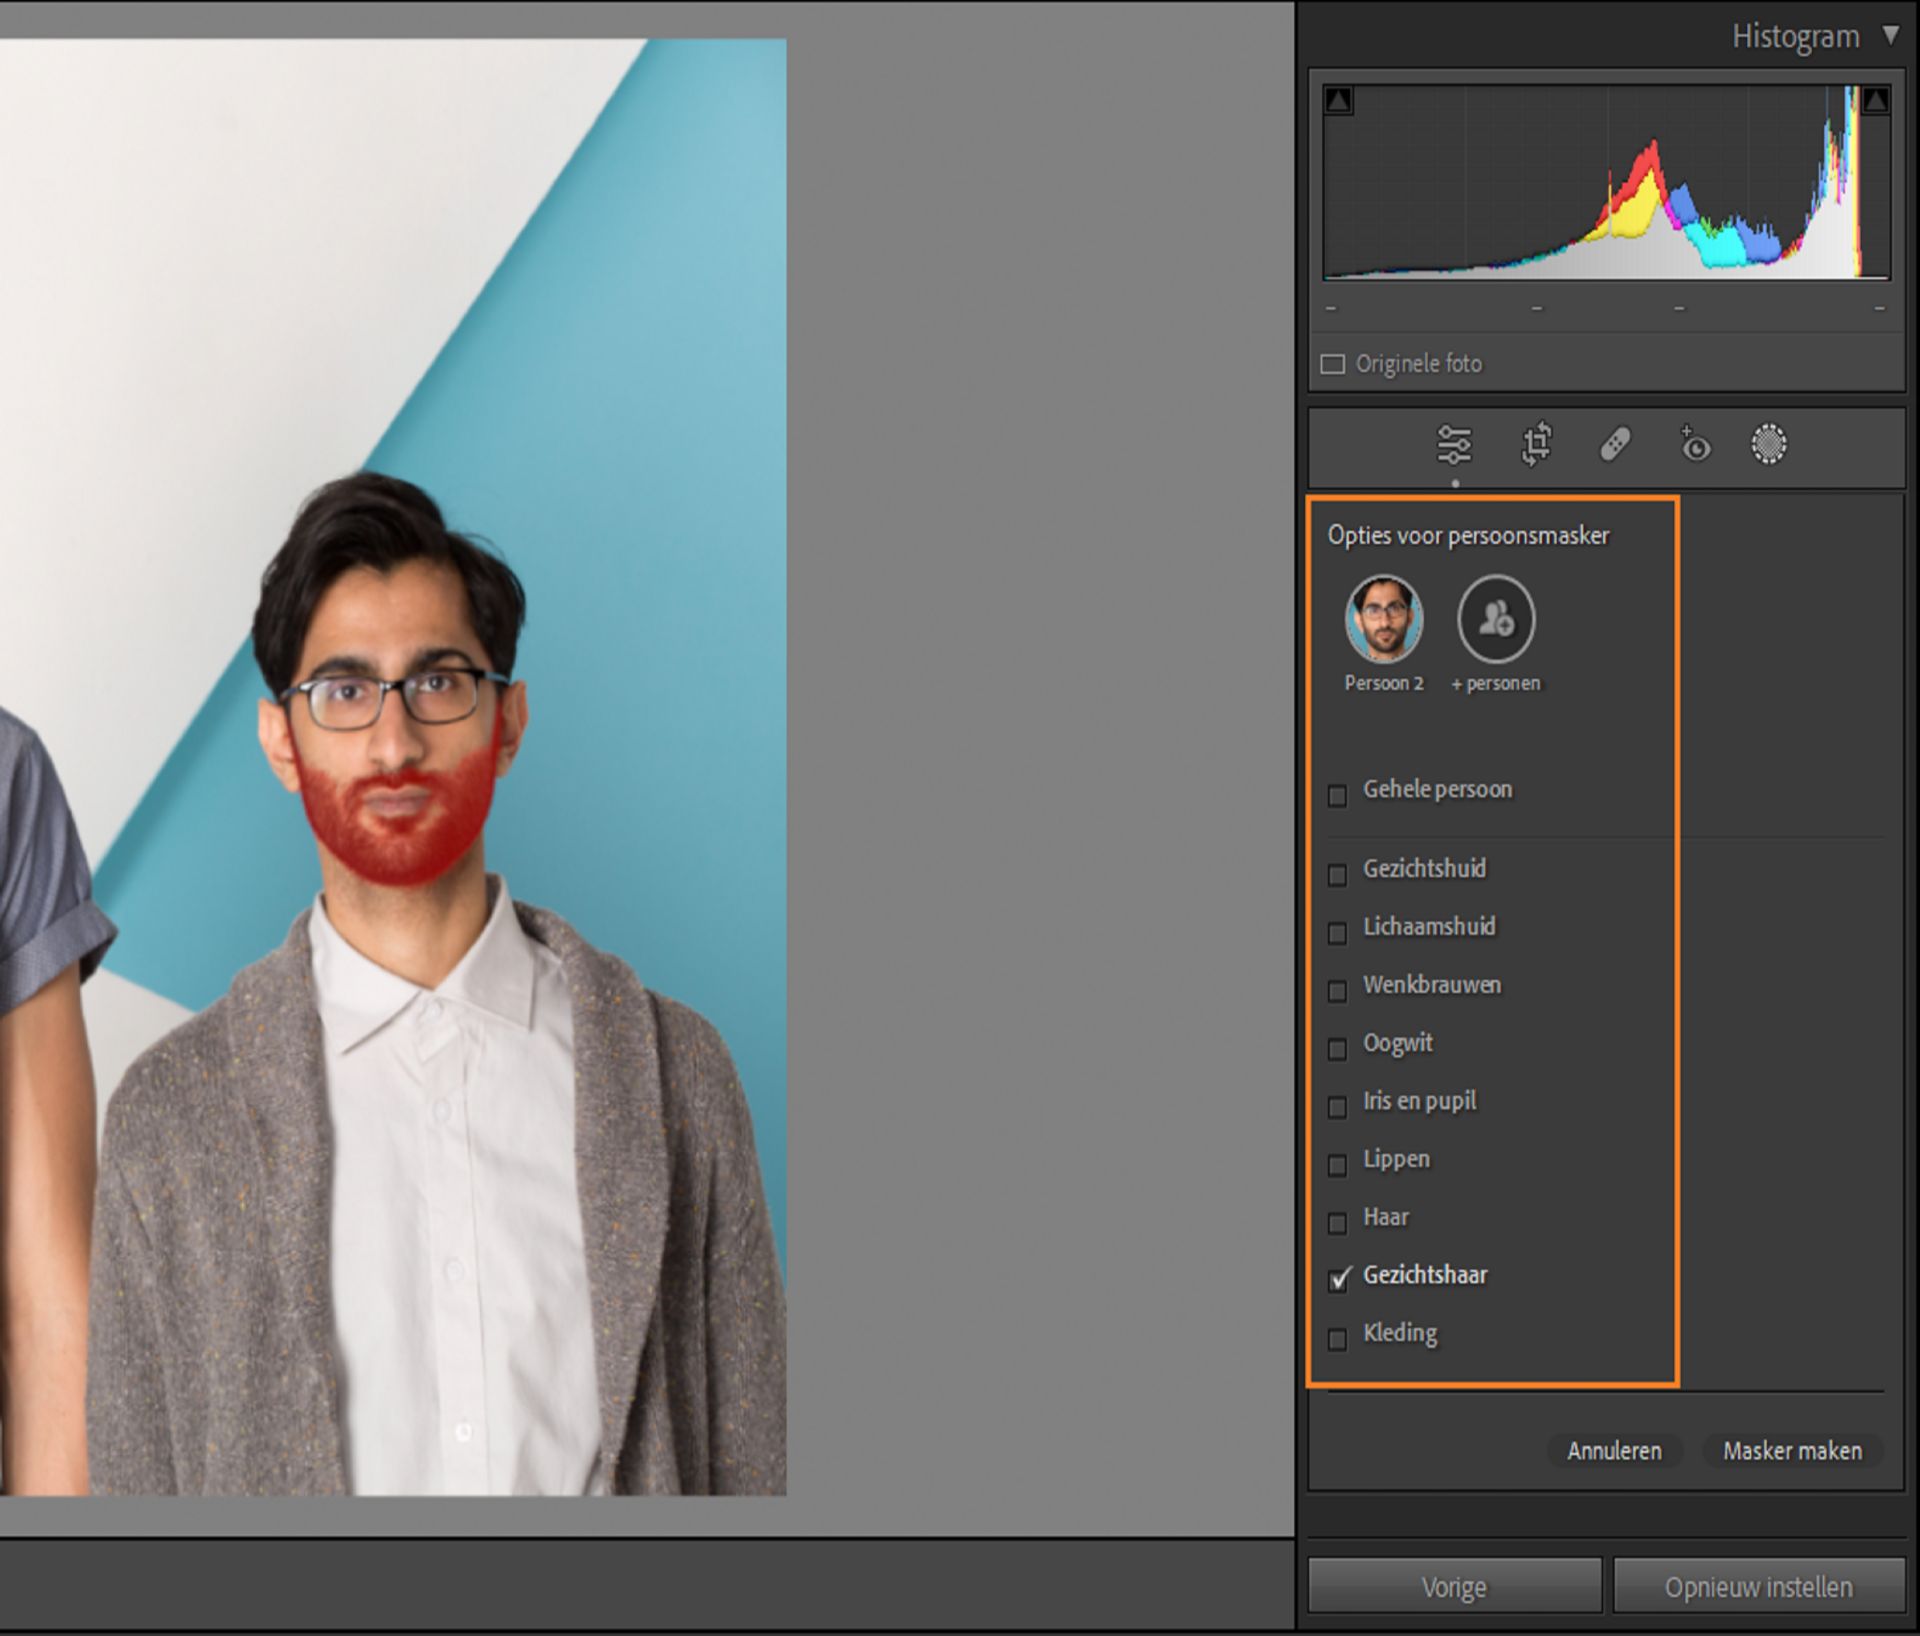Image resolution: width=1920 pixels, height=1636 pixels.
Task: Check the Gehele persoon option
Action: (x=1337, y=796)
